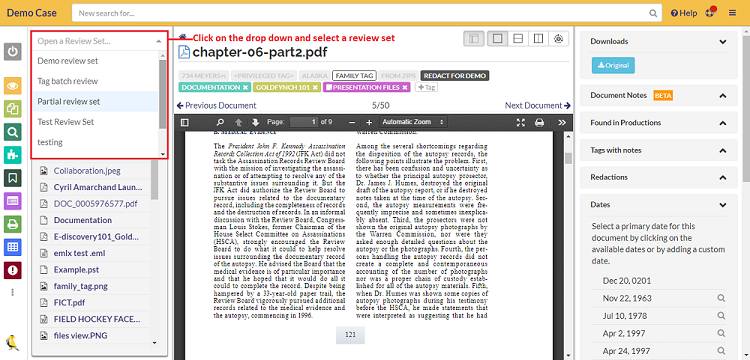Click the find magnifier in PDF toolbar

pos(220,122)
